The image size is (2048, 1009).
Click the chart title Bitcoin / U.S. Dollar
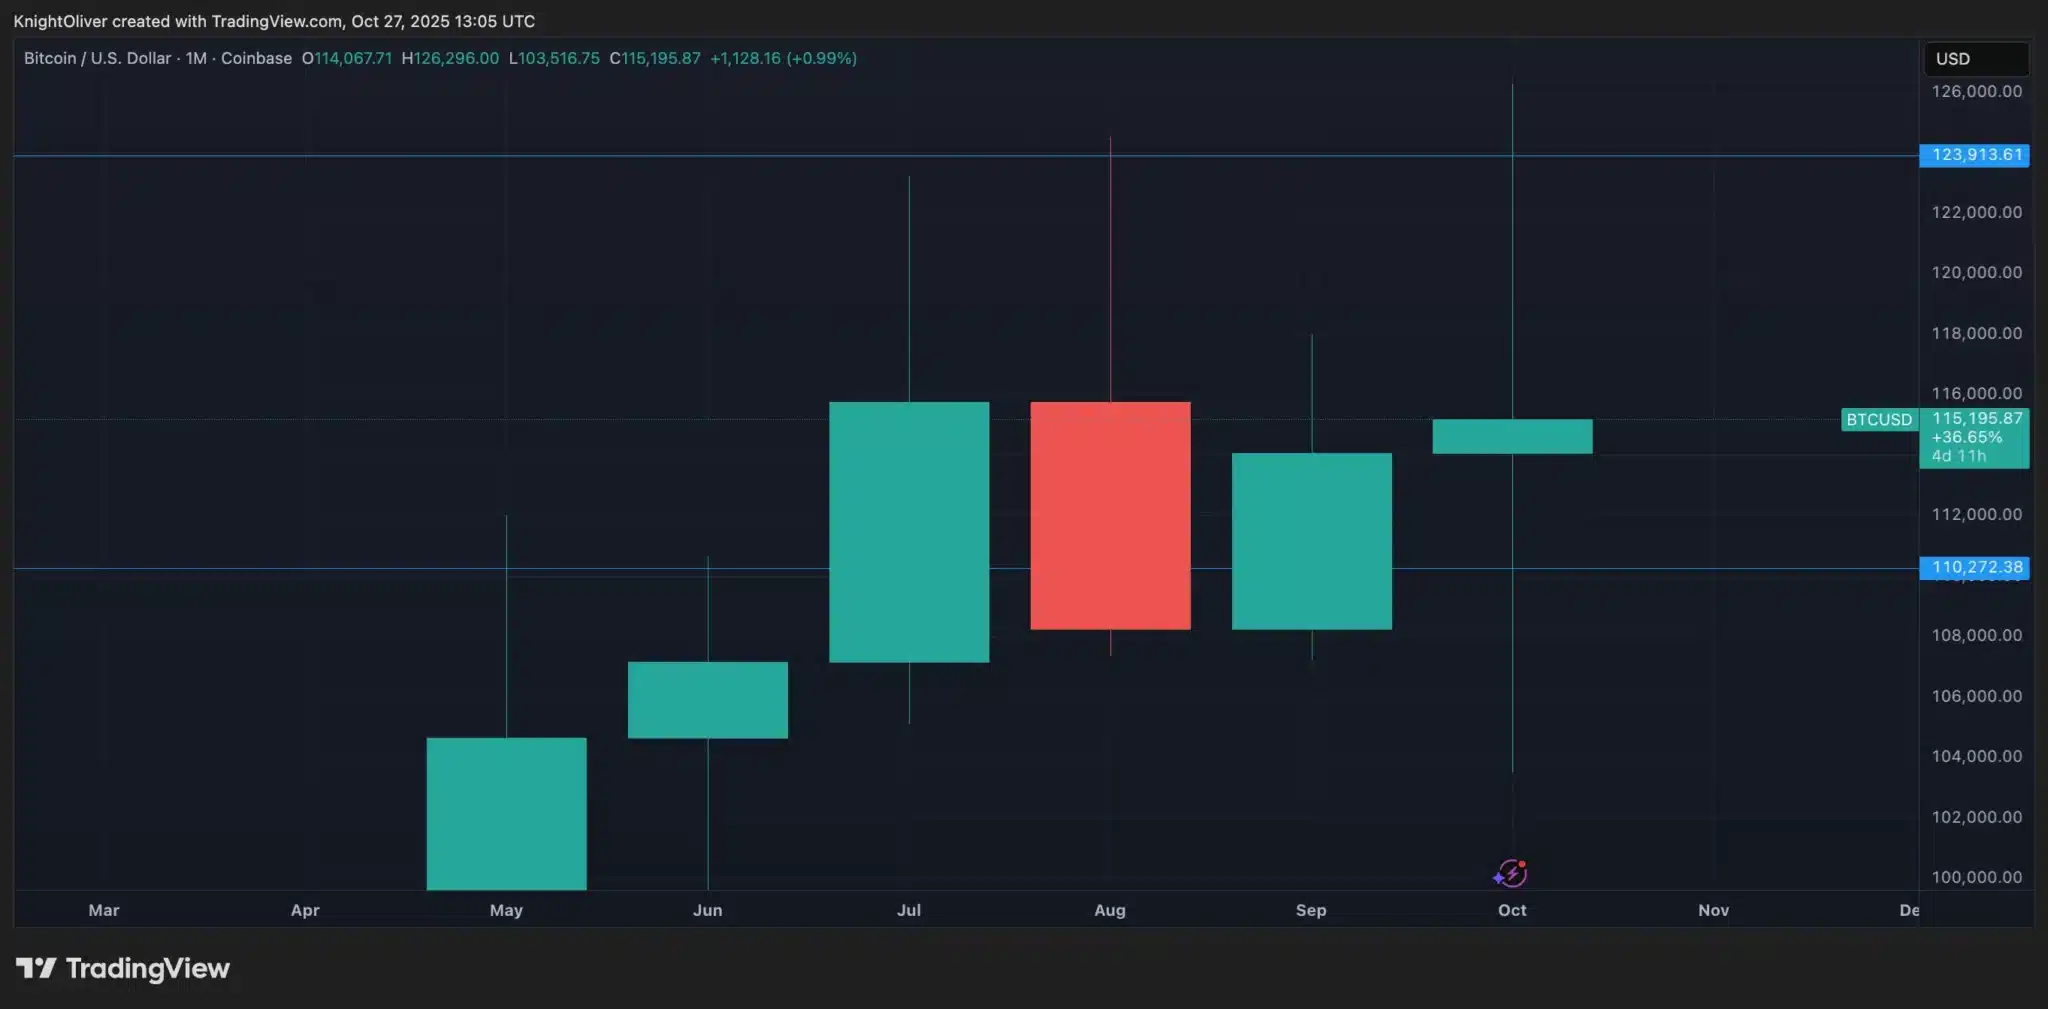point(98,58)
